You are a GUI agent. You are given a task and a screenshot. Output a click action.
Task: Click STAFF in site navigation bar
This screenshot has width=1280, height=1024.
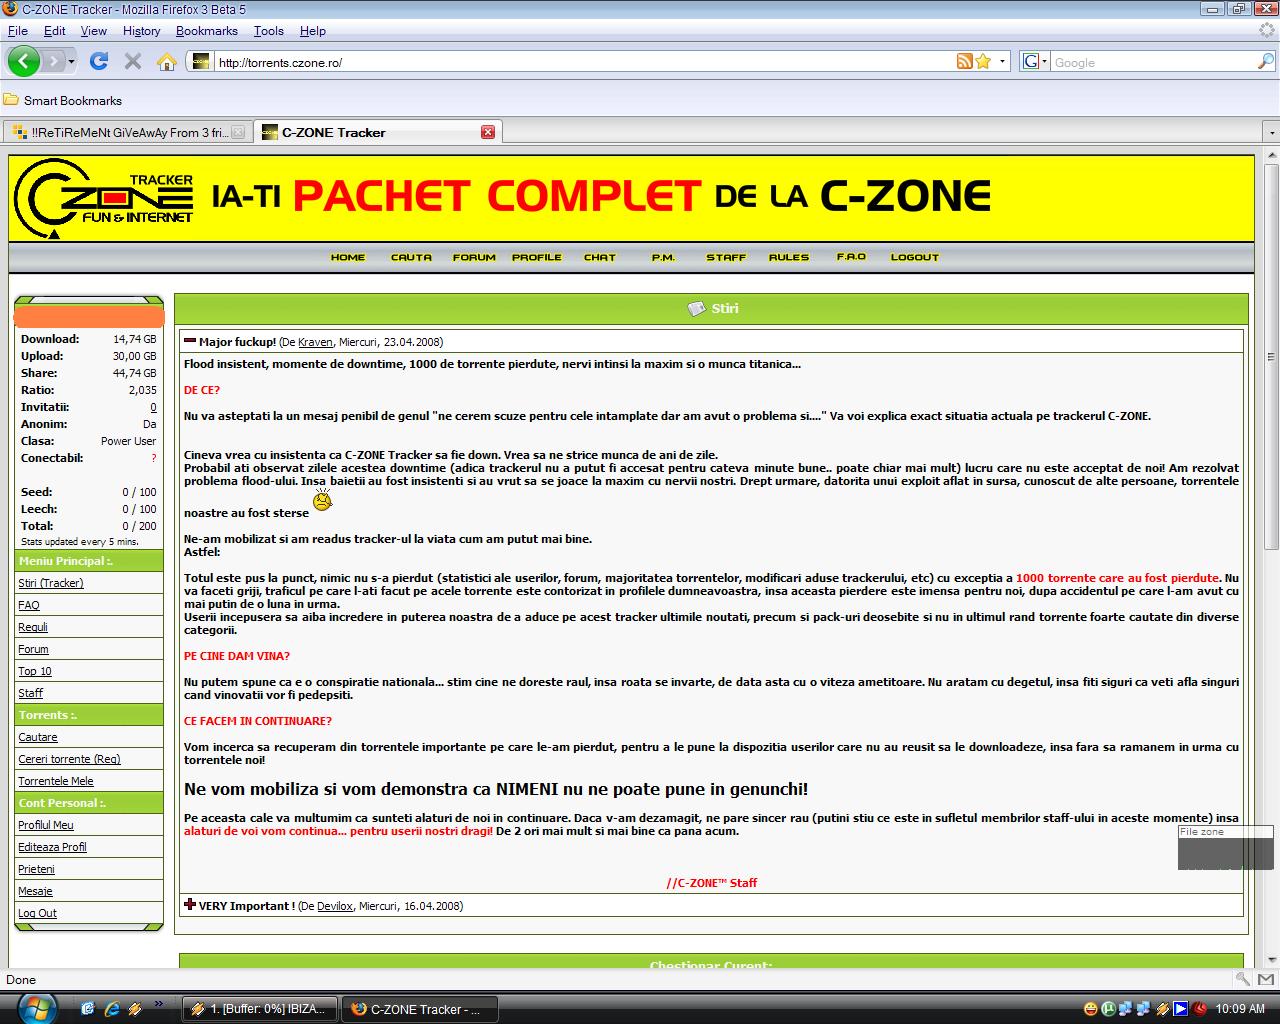pyautogui.click(x=726, y=257)
